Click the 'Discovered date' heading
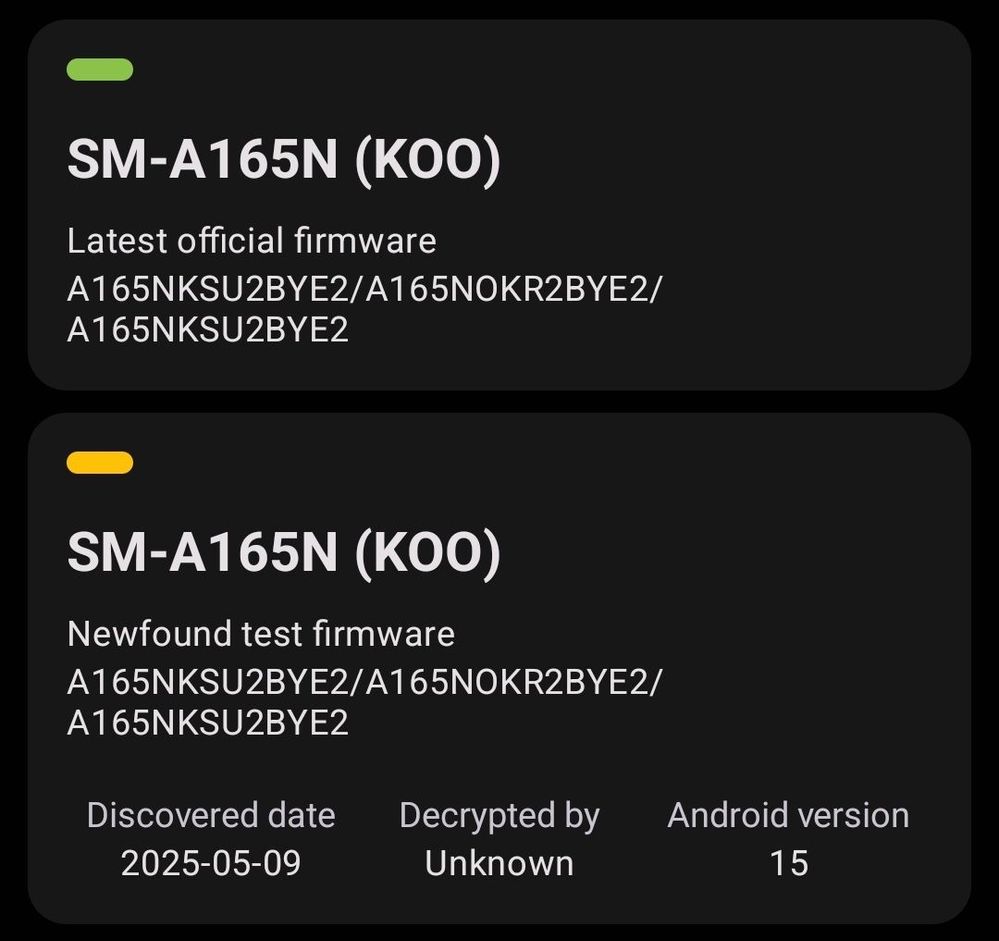Viewport: 999px width, 941px height. pyautogui.click(x=211, y=815)
